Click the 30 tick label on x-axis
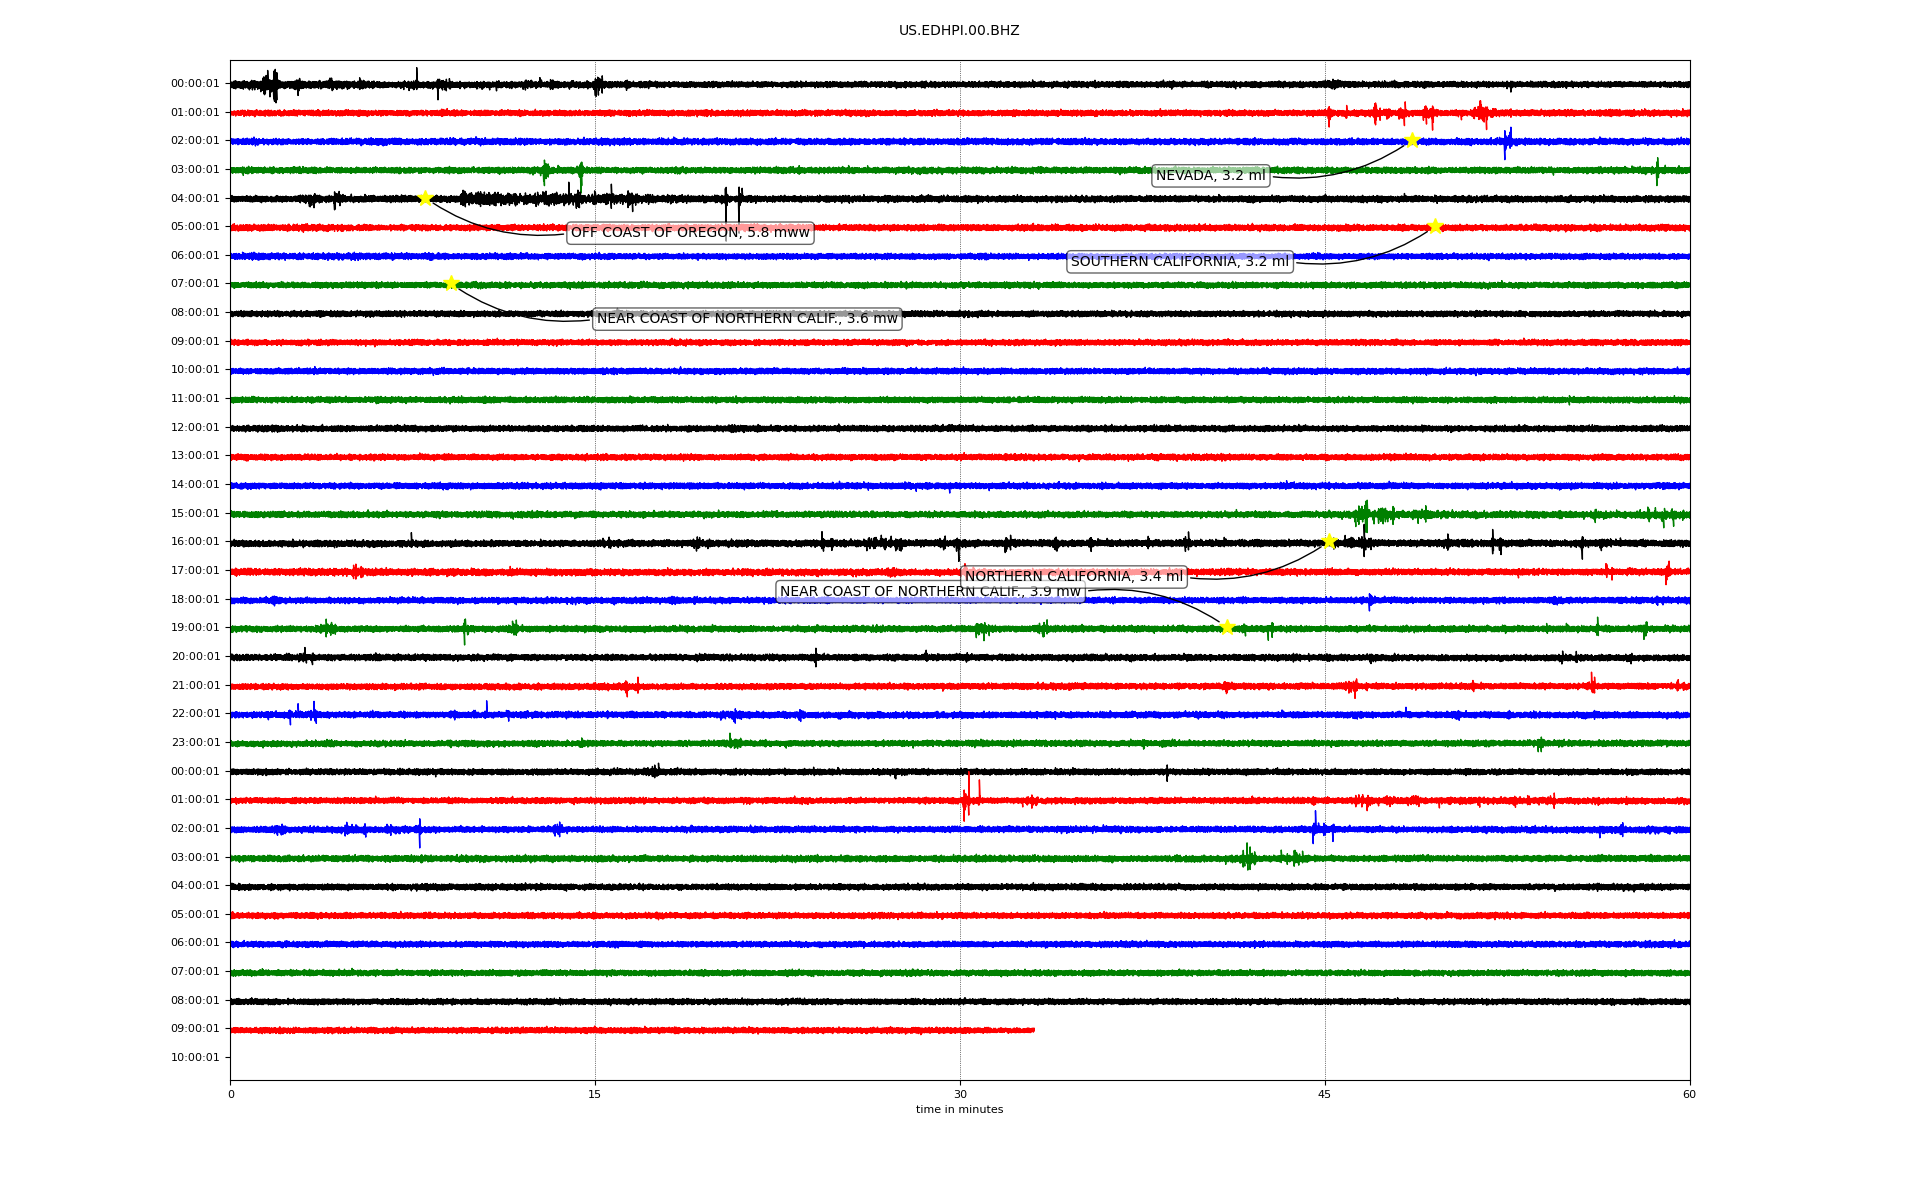The height and width of the screenshot is (1200, 1920). [x=960, y=1094]
